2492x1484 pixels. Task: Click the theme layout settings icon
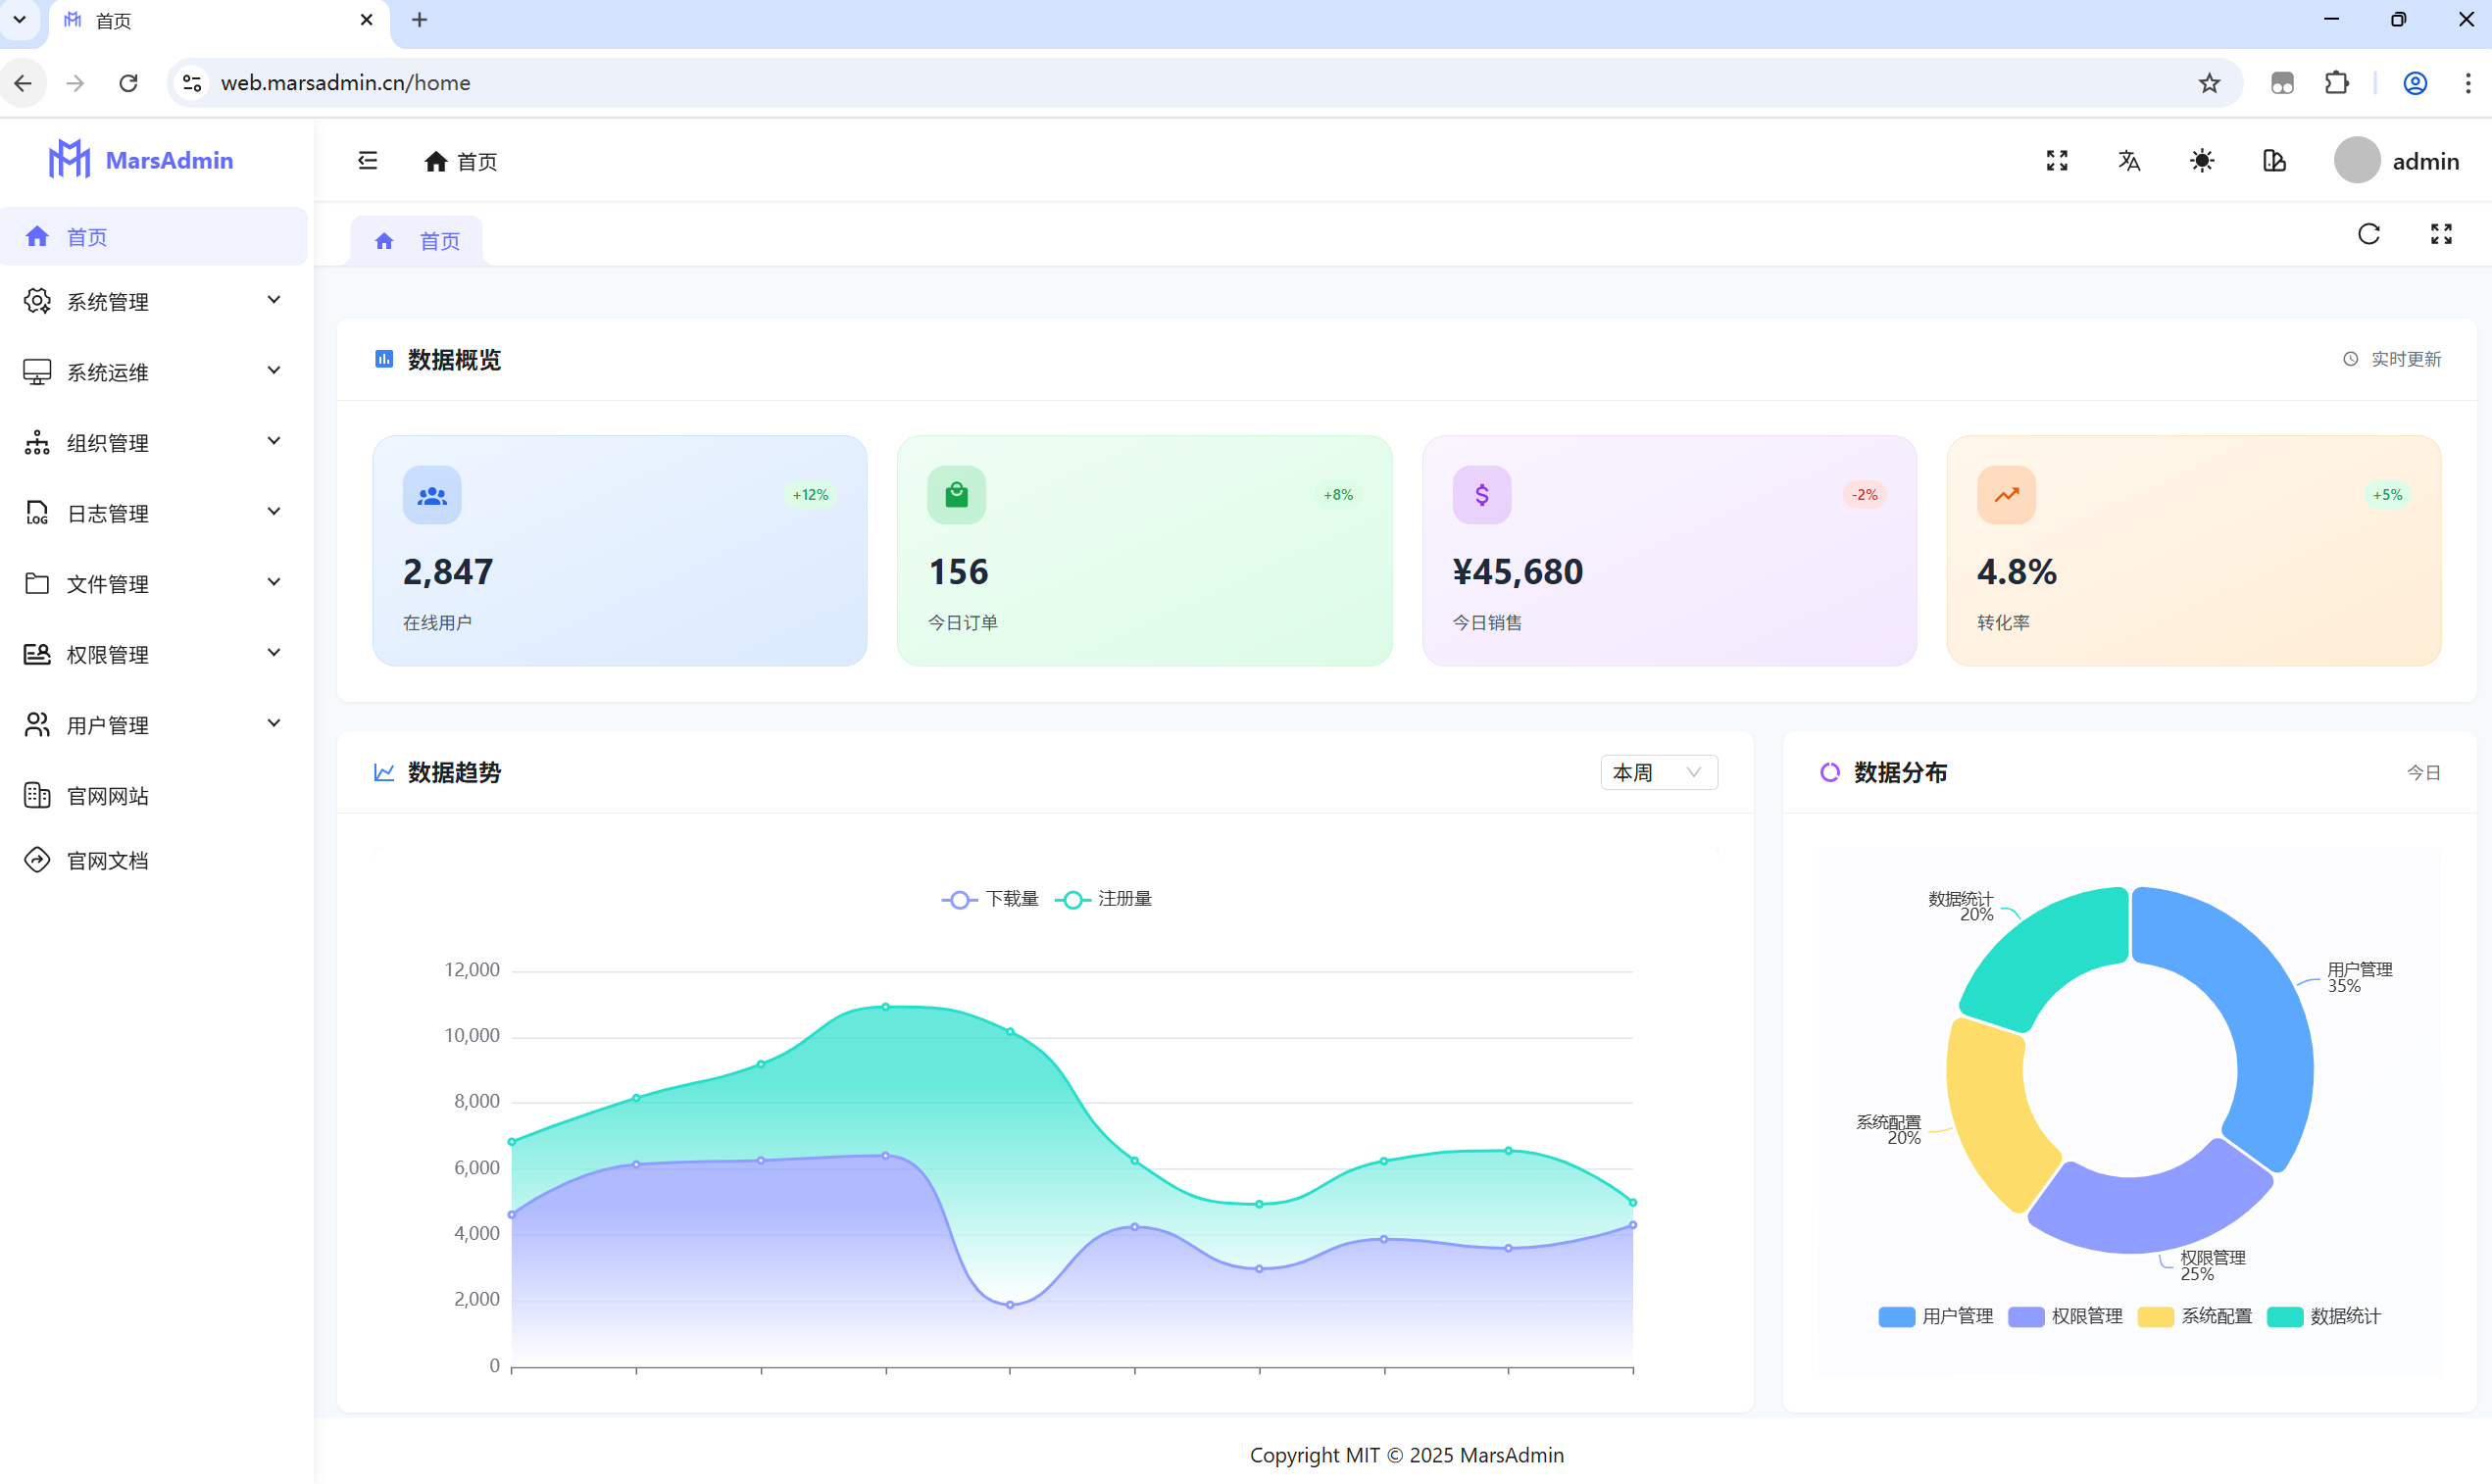(2274, 161)
